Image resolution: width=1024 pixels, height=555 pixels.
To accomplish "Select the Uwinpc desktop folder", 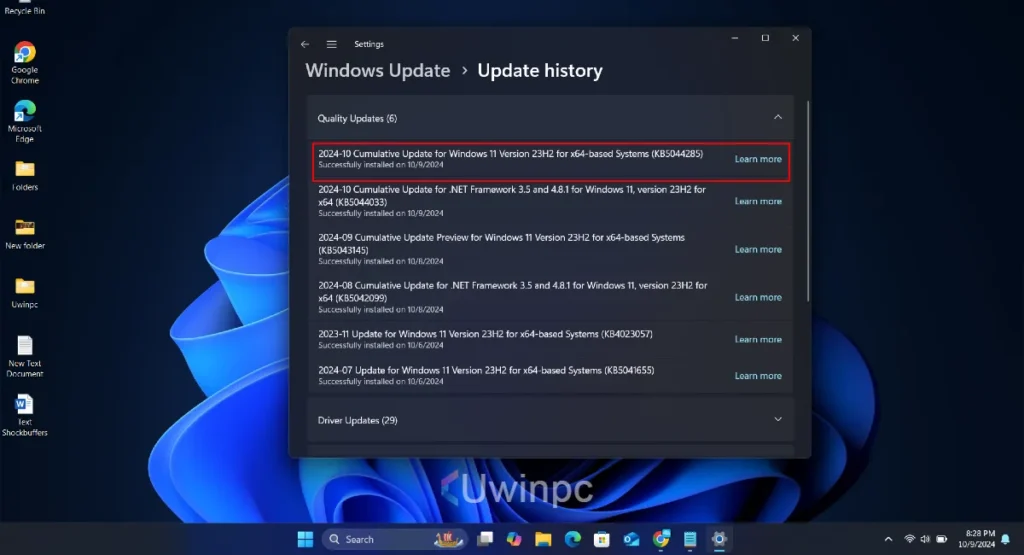I will pos(25,293).
